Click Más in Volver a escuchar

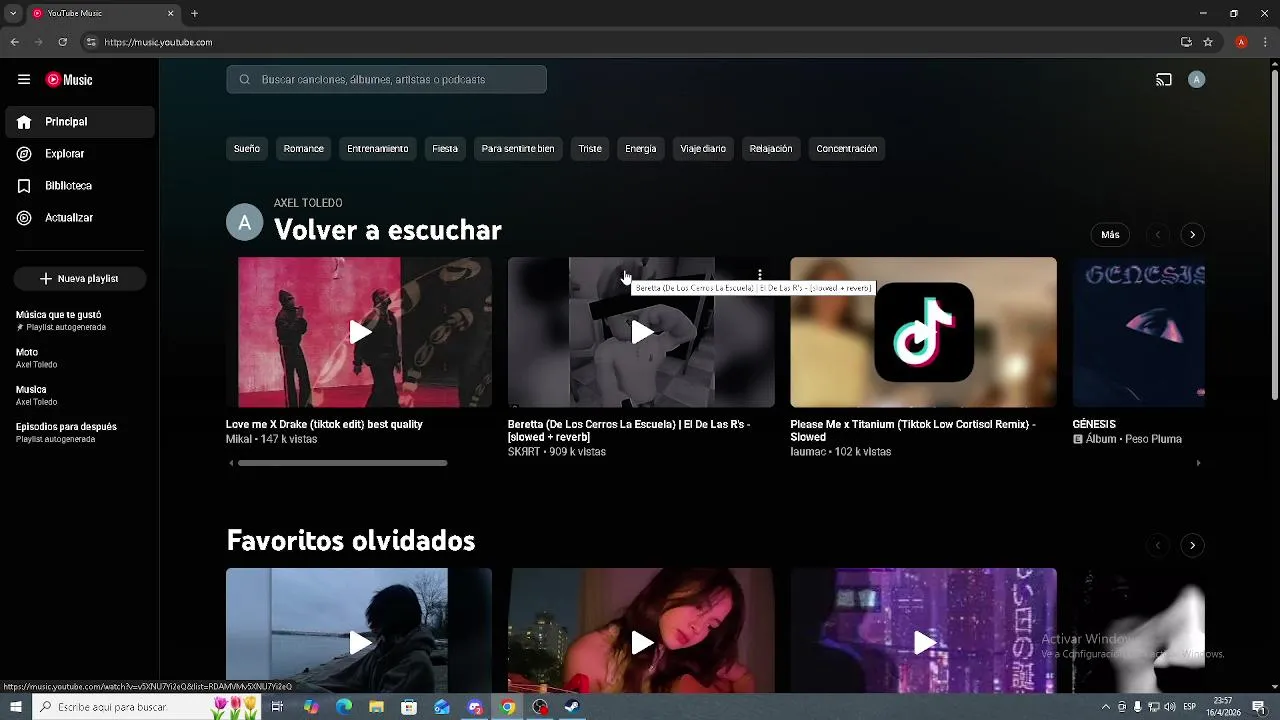pyautogui.click(x=1111, y=235)
